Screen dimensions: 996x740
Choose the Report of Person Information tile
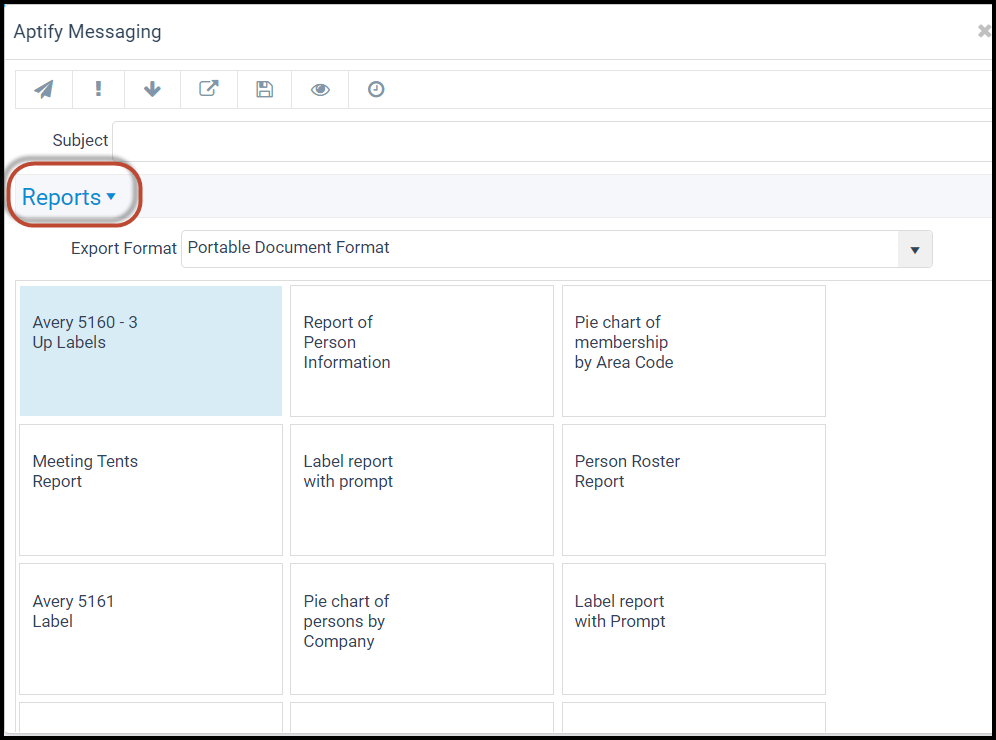click(422, 351)
